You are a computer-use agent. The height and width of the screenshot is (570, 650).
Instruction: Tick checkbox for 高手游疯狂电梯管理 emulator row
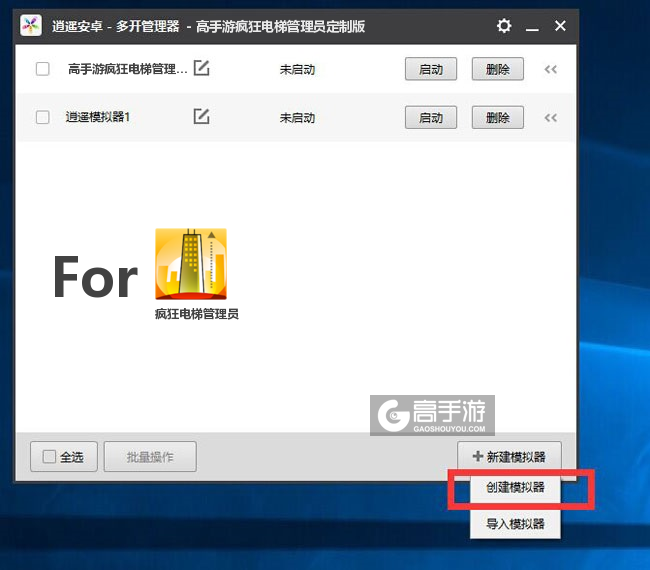pos(43,69)
